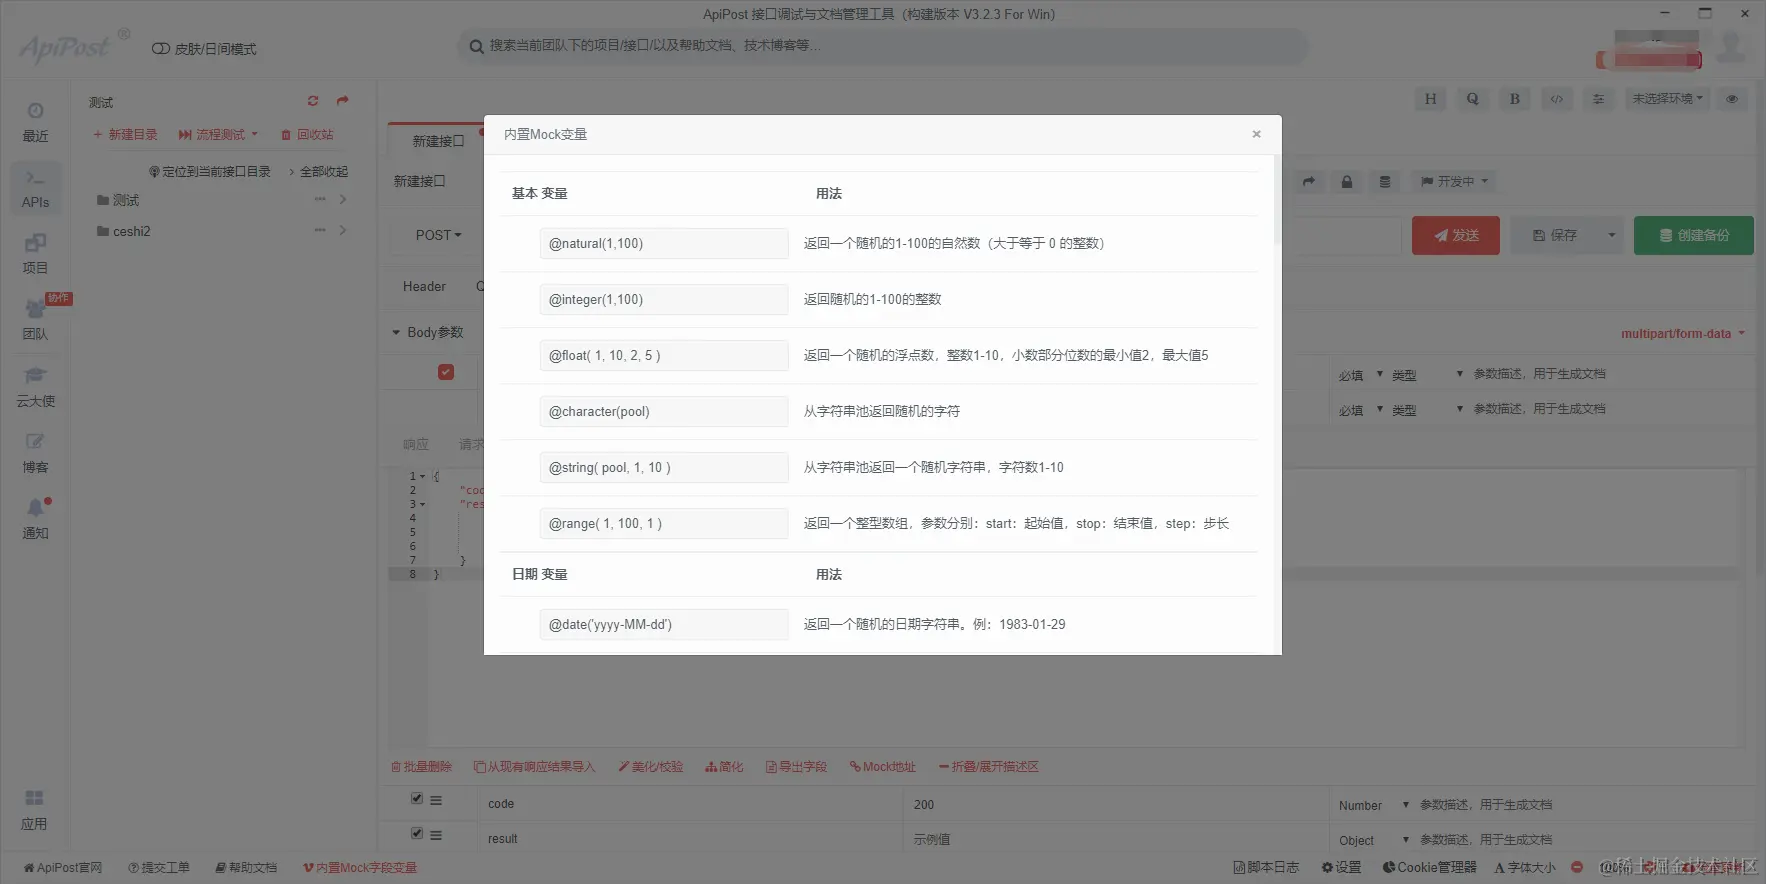Toggle 皮肤/日间模式 skin switch

(x=204, y=49)
